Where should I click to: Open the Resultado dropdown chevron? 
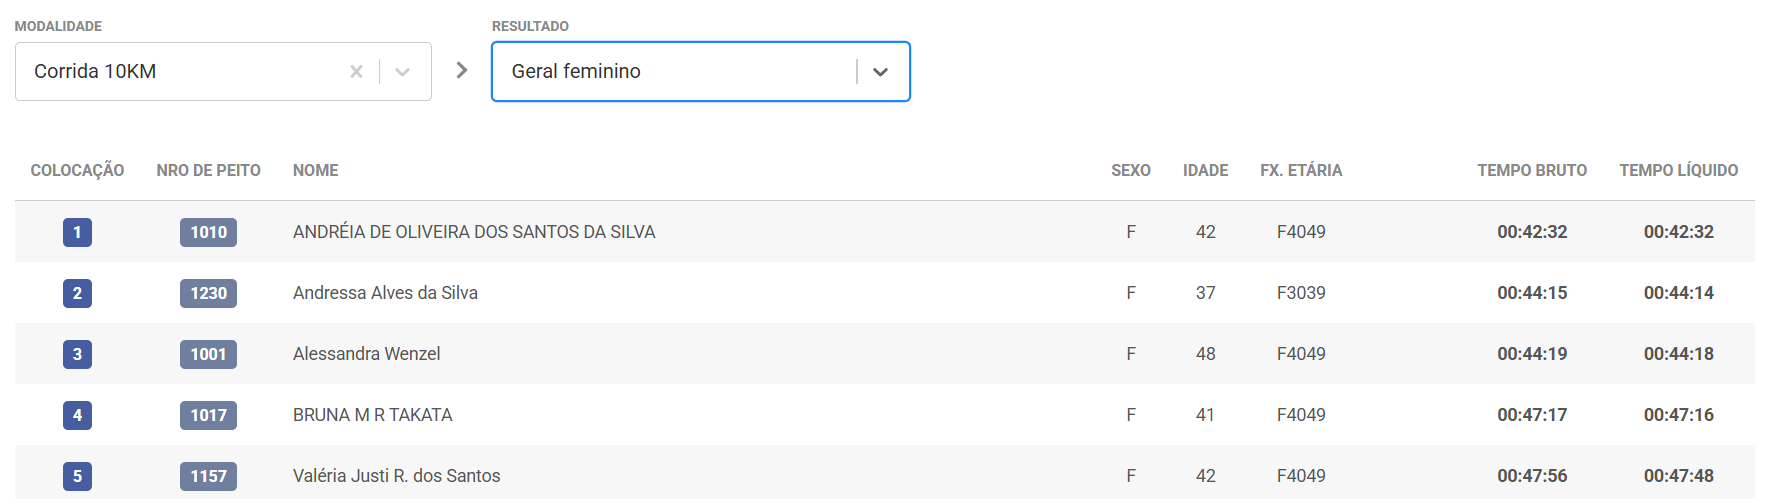(x=880, y=72)
